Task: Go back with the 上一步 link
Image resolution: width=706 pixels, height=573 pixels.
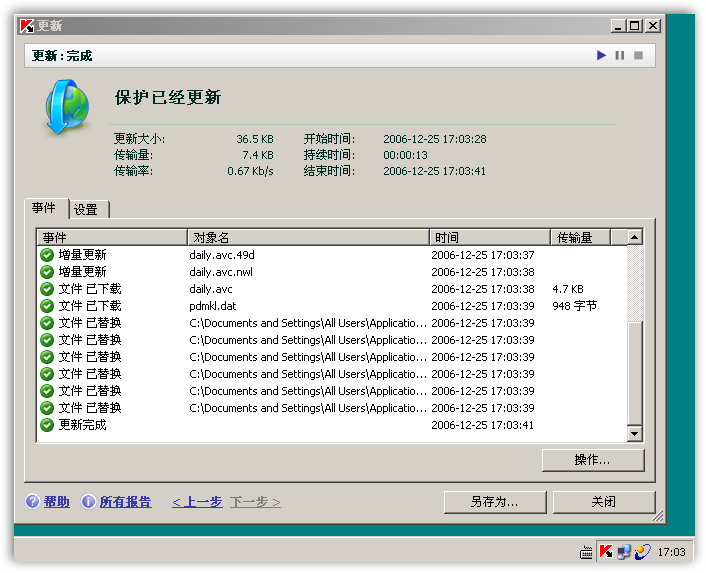Action: (197, 502)
